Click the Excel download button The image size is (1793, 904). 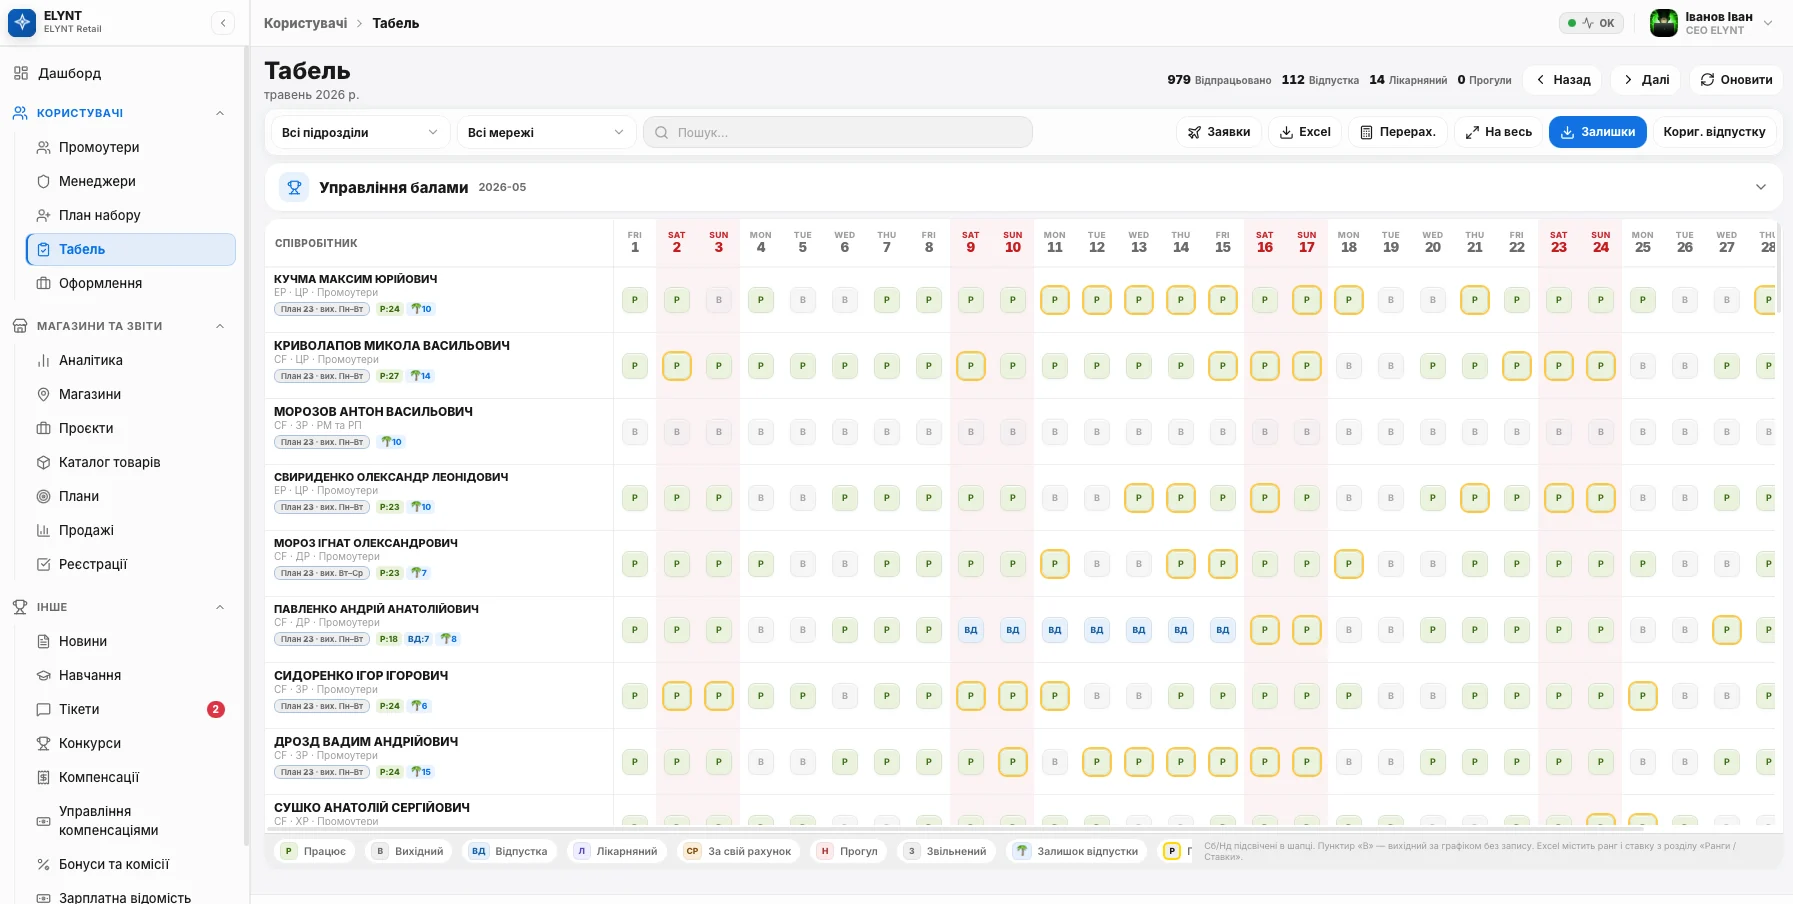(1305, 132)
